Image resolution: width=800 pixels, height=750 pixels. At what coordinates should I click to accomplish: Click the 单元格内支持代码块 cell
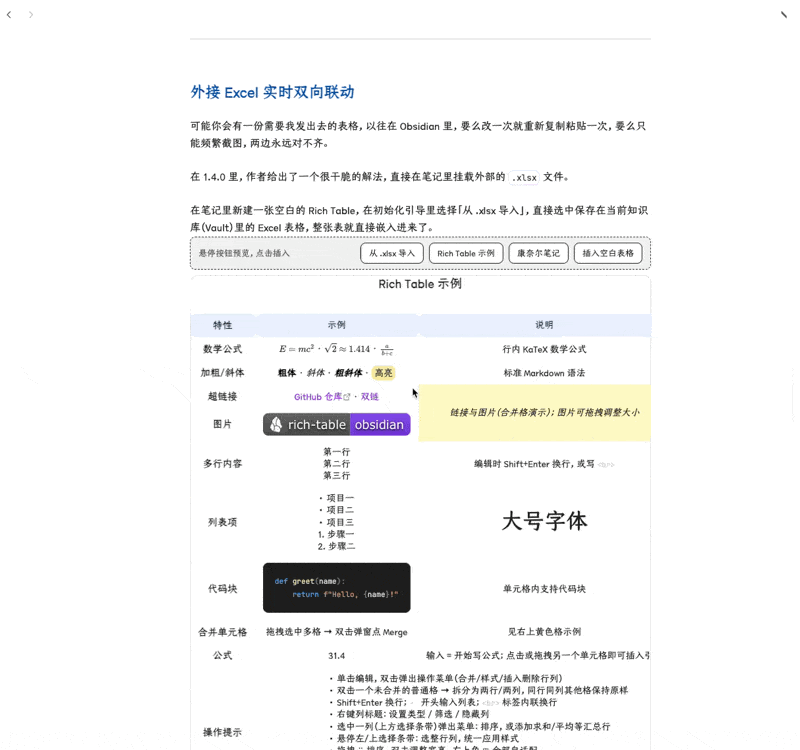tap(544, 589)
